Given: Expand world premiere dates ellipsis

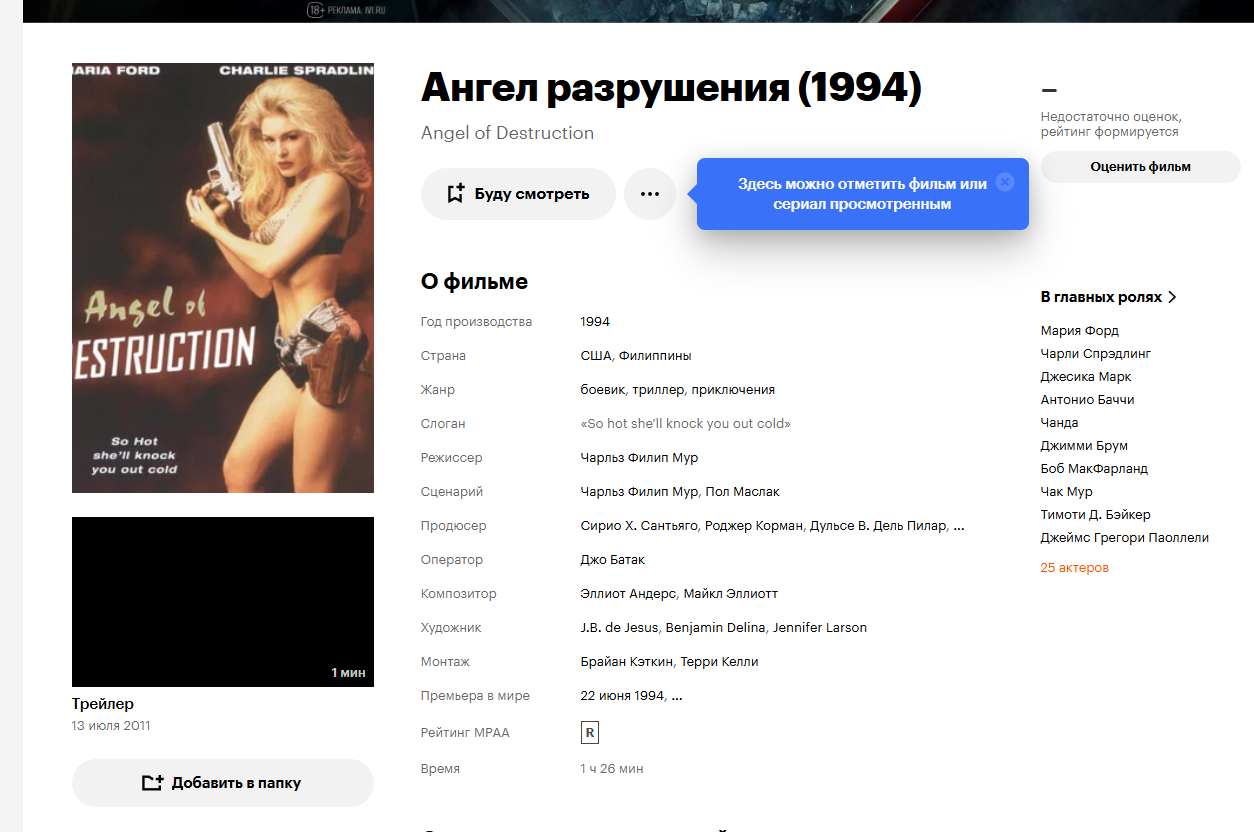Looking at the screenshot, I should pyautogui.click(x=677, y=696).
